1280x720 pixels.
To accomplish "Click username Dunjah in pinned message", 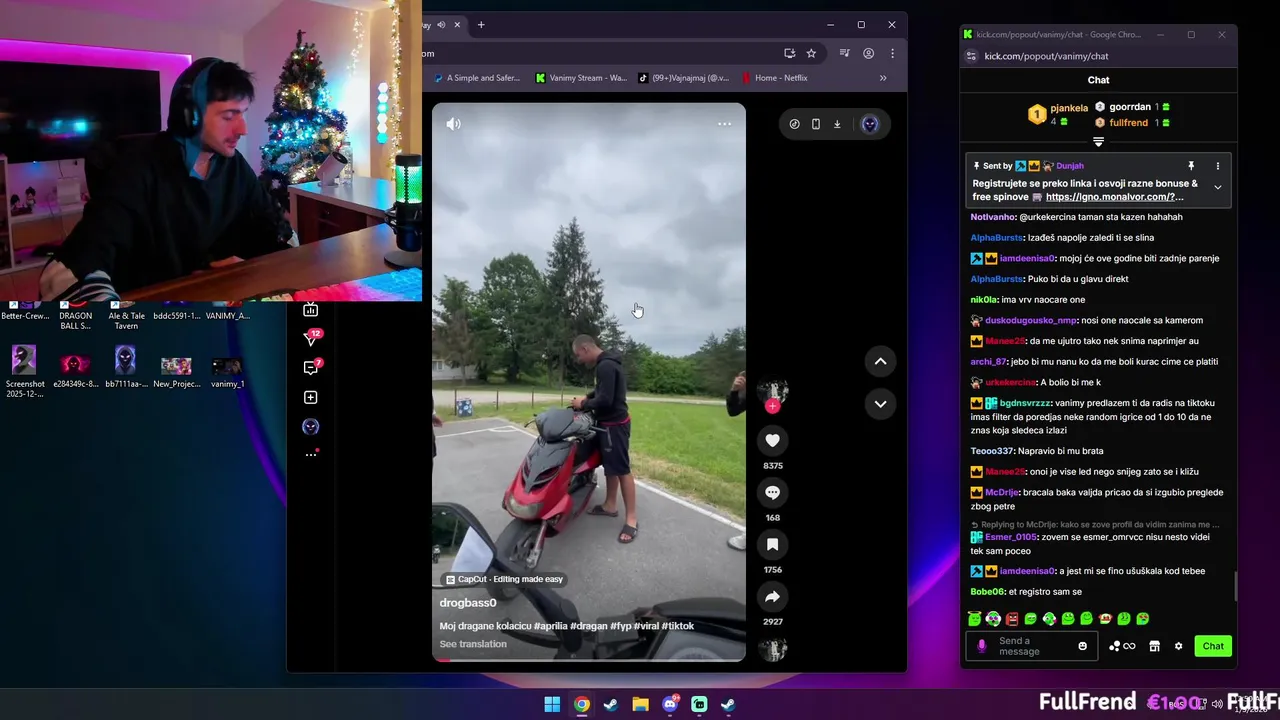I will pos(1070,166).
